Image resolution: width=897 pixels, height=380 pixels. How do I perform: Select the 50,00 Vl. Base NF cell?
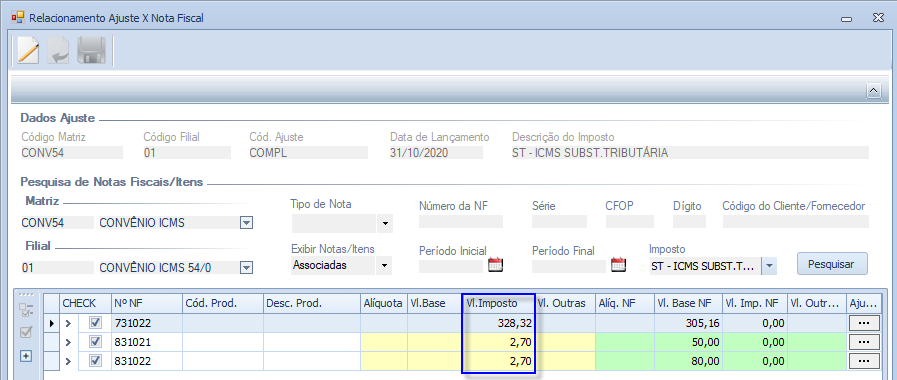[689, 342]
